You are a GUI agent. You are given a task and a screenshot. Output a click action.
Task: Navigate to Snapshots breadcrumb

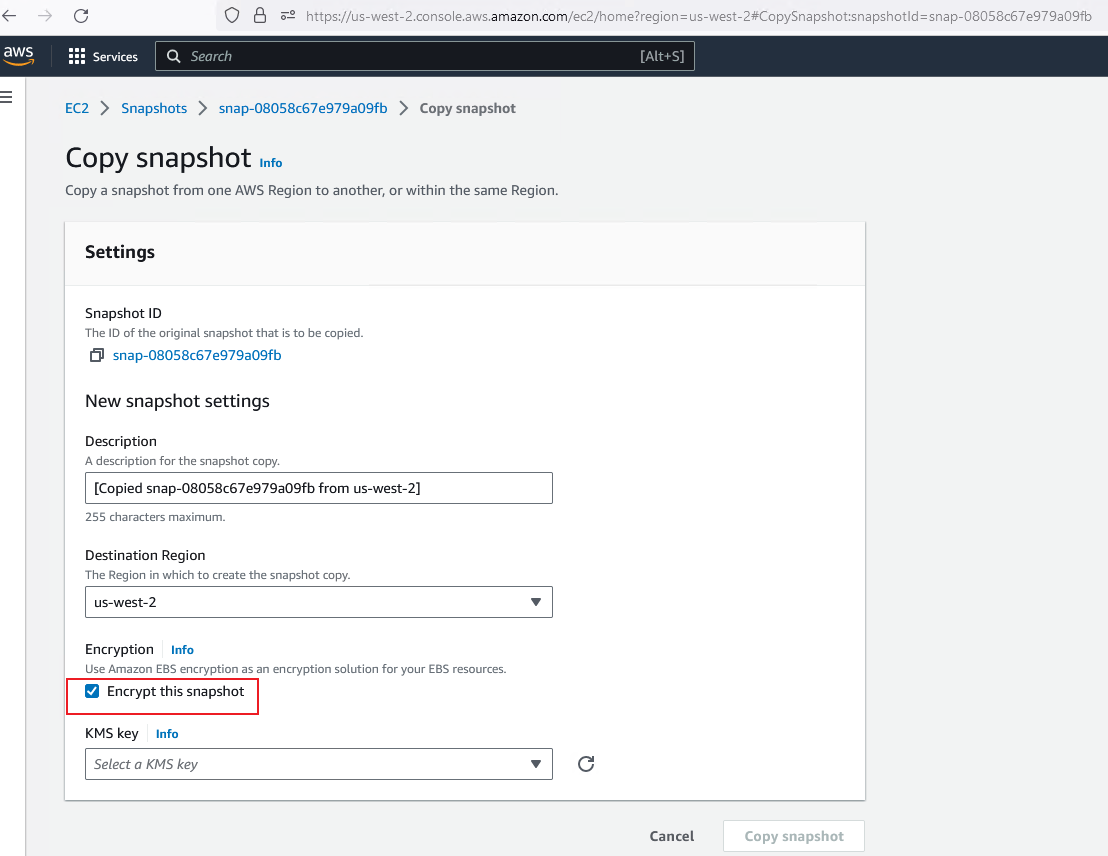click(x=154, y=108)
